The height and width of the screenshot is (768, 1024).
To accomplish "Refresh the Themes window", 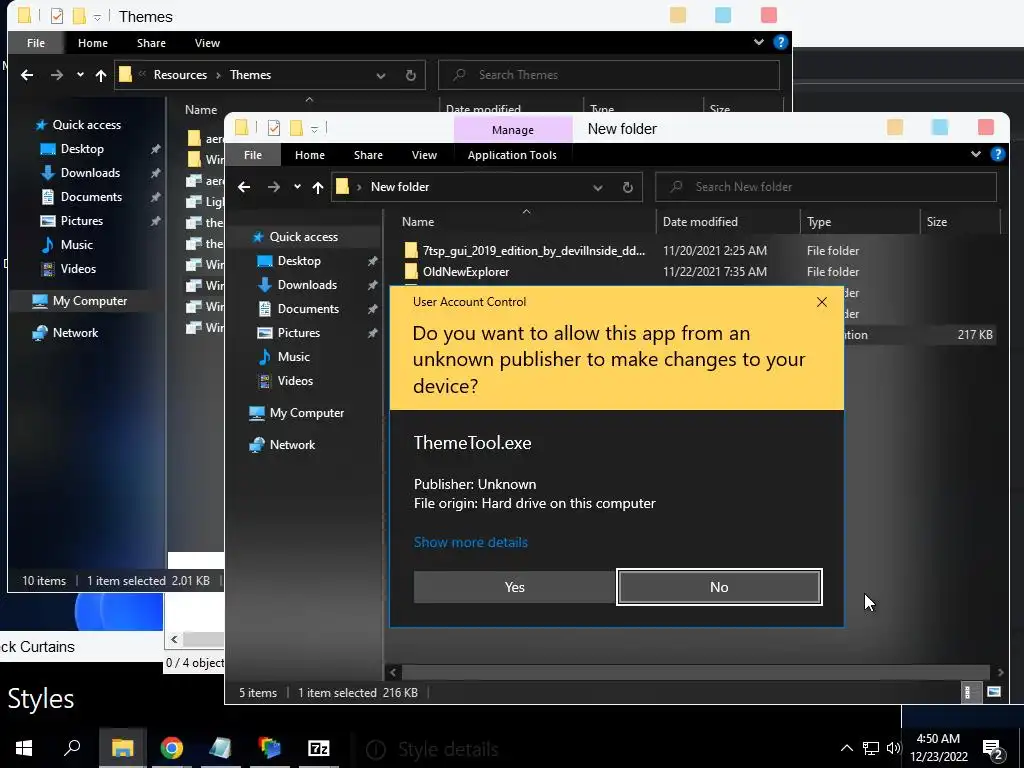I will coord(411,76).
